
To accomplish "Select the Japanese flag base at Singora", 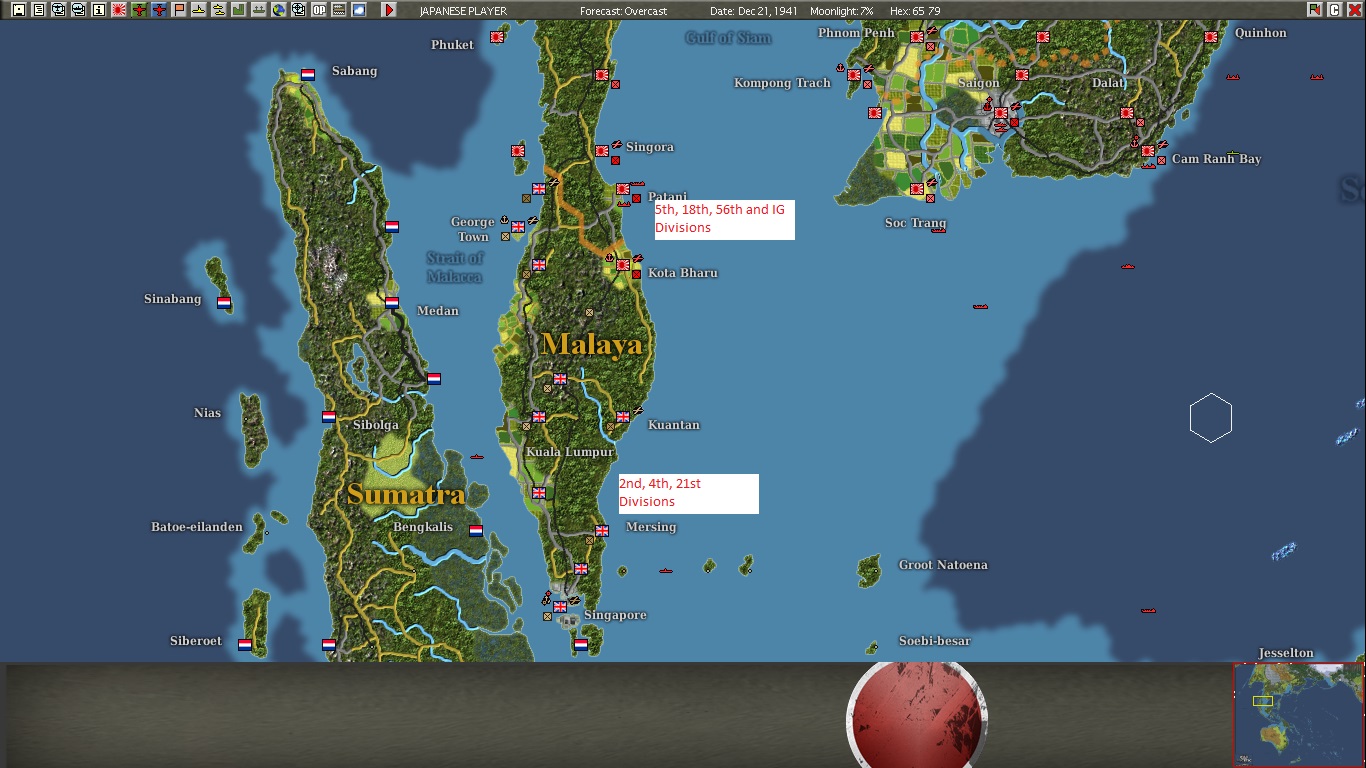I will click(602, 151).
